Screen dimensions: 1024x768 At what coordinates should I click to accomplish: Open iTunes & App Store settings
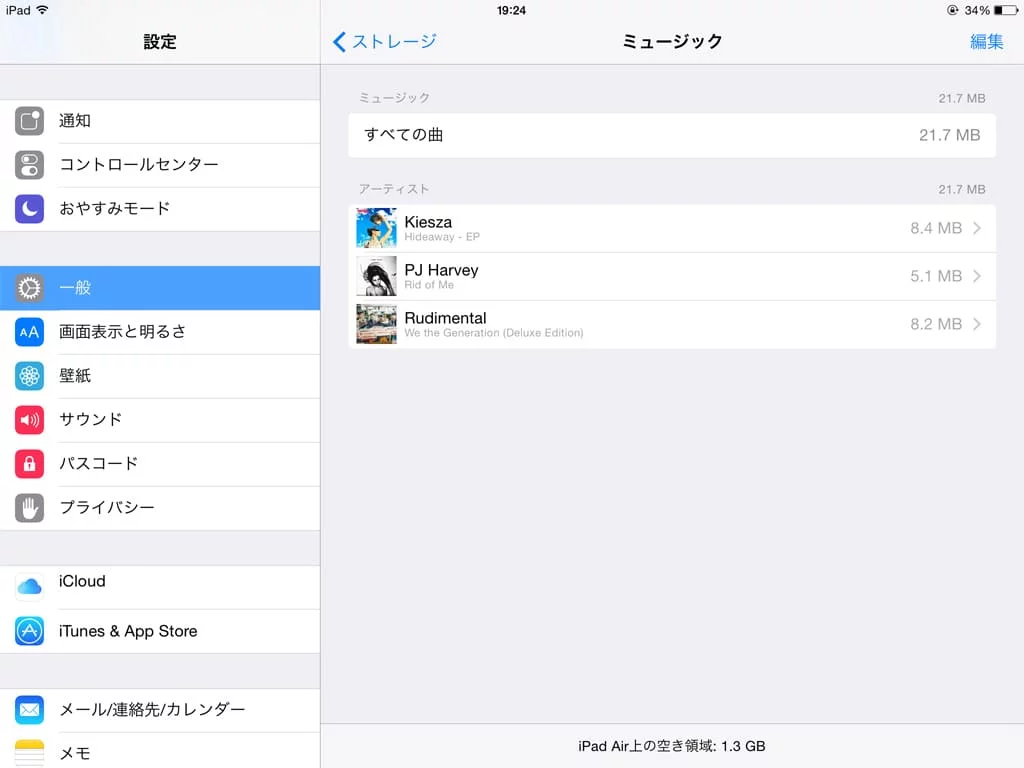160,631
